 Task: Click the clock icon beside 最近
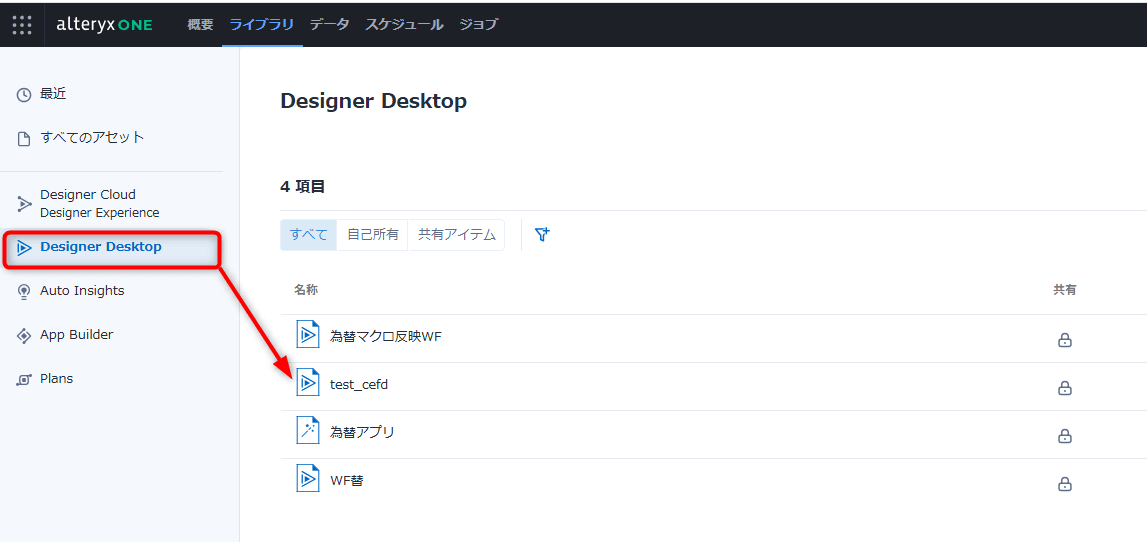click(24, 94)
